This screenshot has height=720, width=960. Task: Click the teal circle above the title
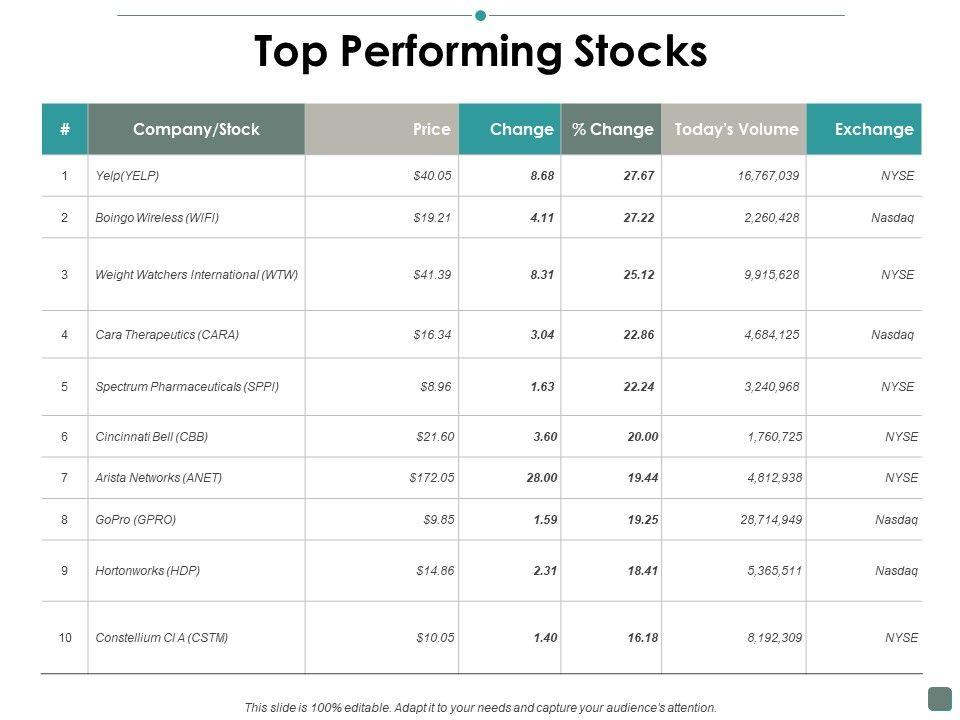(x=480, y=15)
